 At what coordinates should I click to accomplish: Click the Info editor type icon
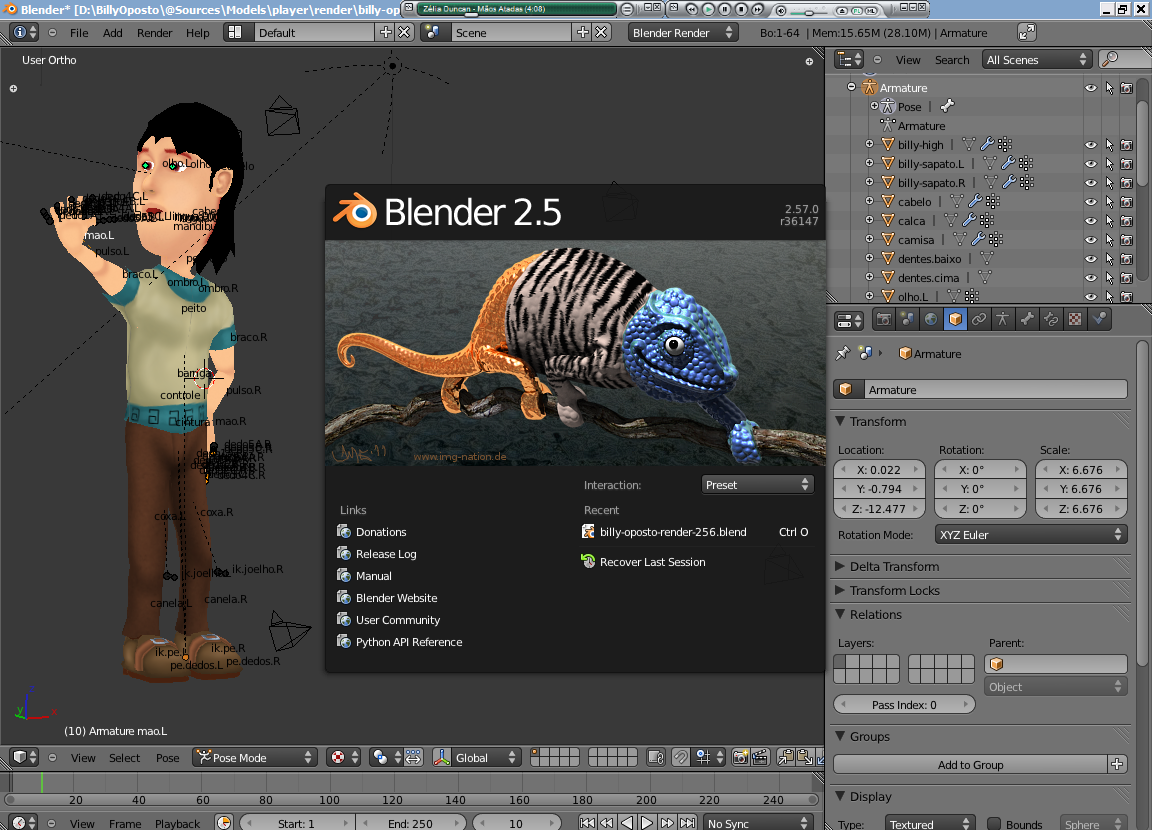(x=24, y=32)
